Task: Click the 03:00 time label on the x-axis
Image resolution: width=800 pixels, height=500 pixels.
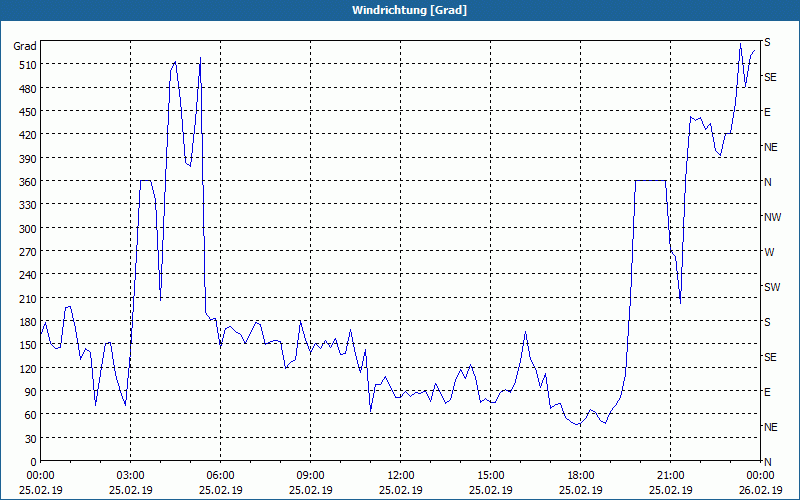Action: 131,476
